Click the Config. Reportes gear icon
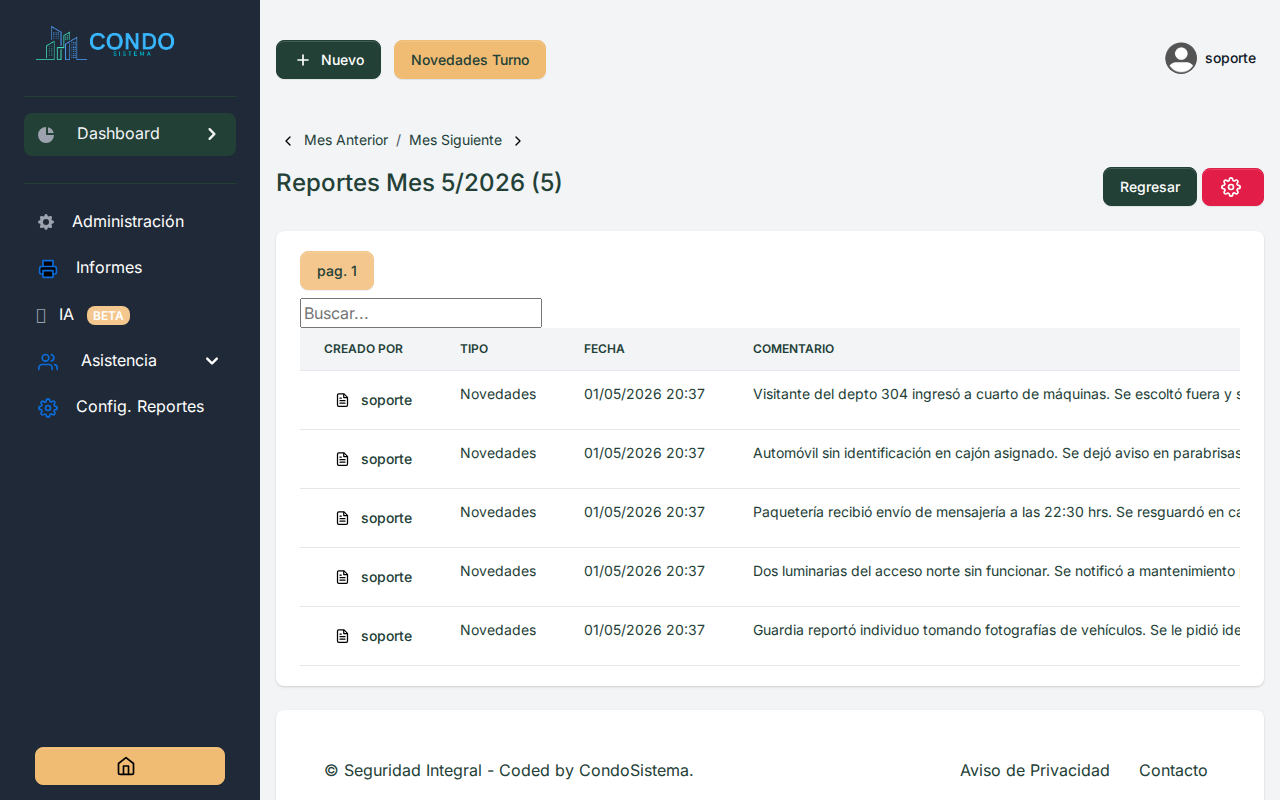This screenshot has width=1280, height=800. [48, 407]
